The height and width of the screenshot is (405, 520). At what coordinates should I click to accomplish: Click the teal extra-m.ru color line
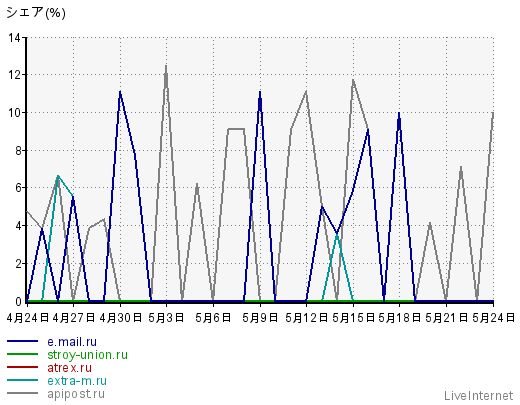[23, 380]
